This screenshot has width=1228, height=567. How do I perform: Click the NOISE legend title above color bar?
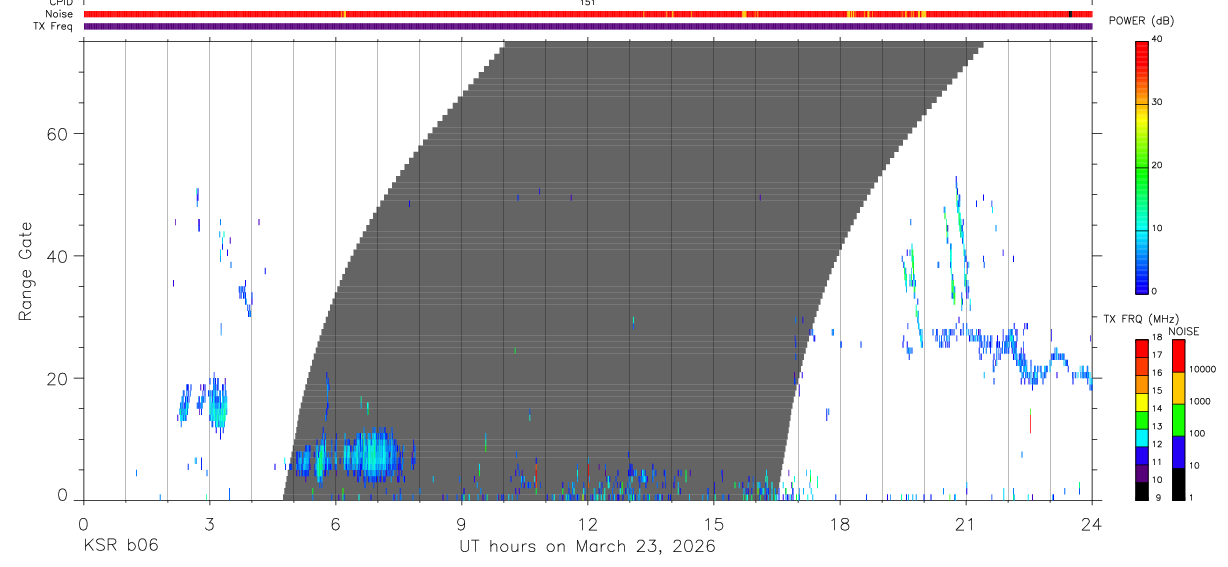point(1183,331)
